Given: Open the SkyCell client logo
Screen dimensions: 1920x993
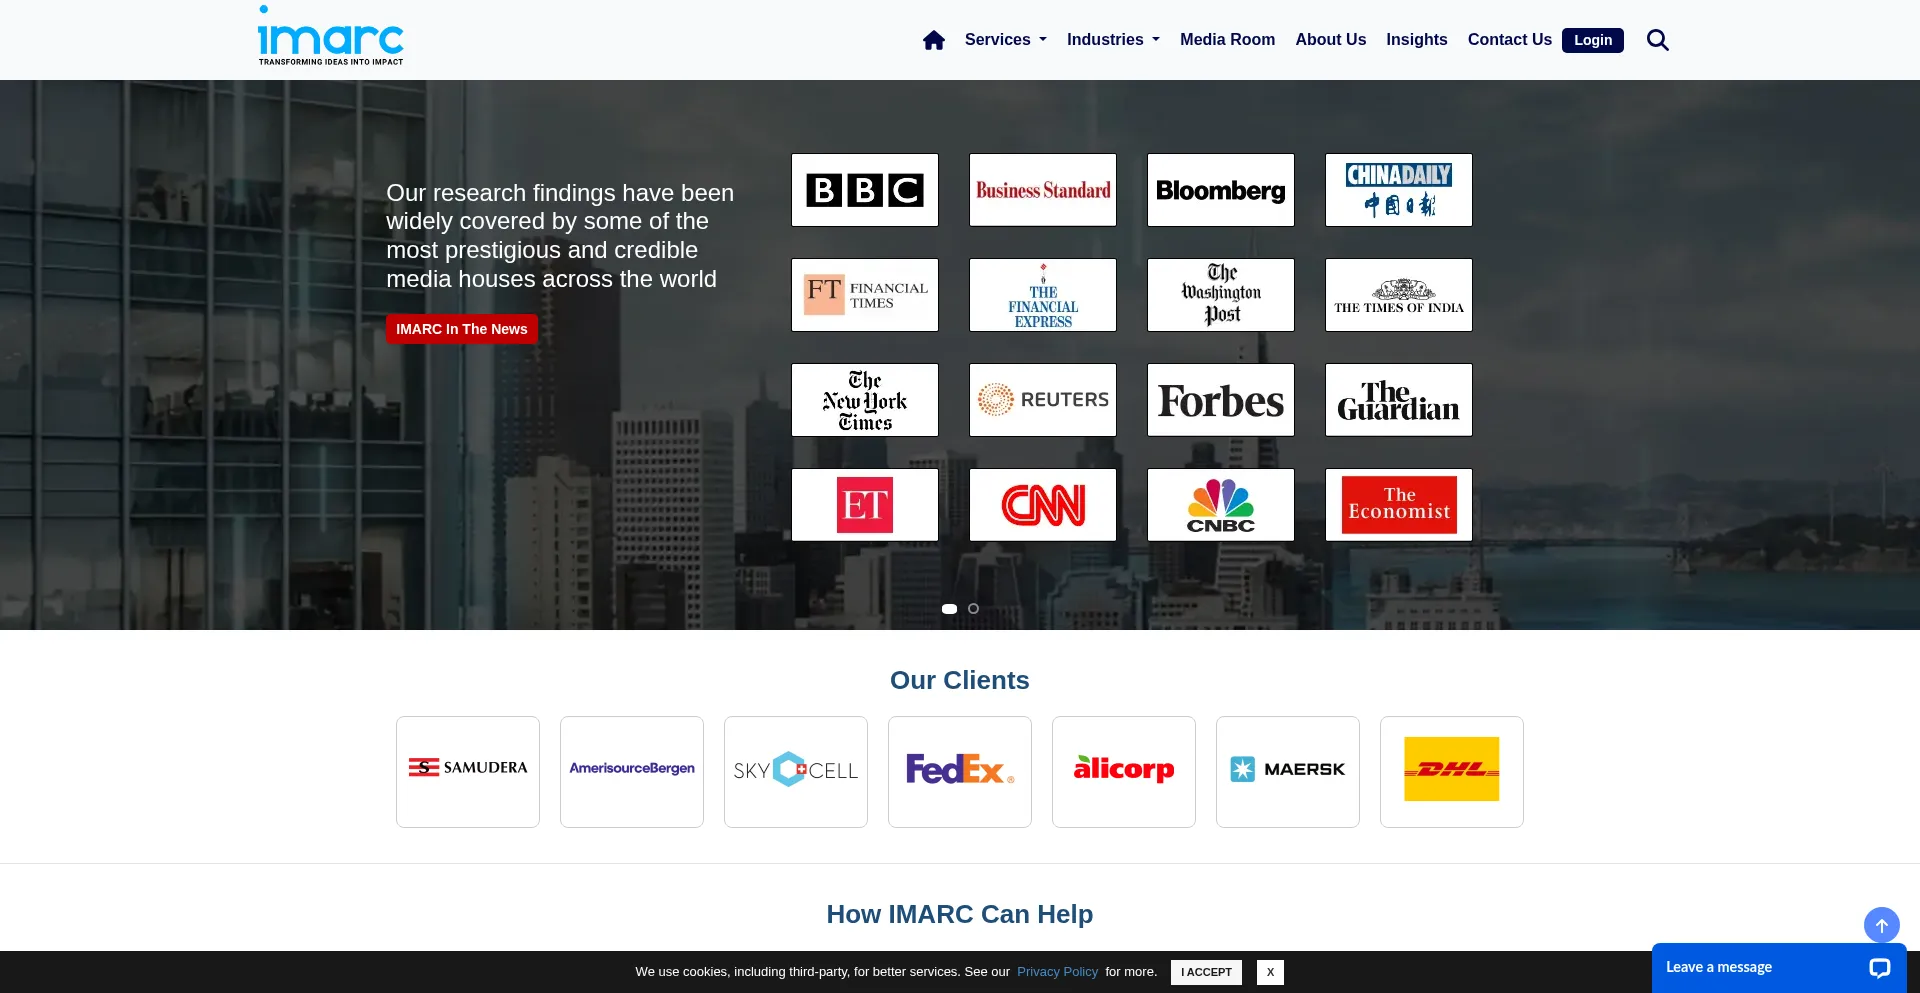Looking at the screenshot, I should coord(796,772).
